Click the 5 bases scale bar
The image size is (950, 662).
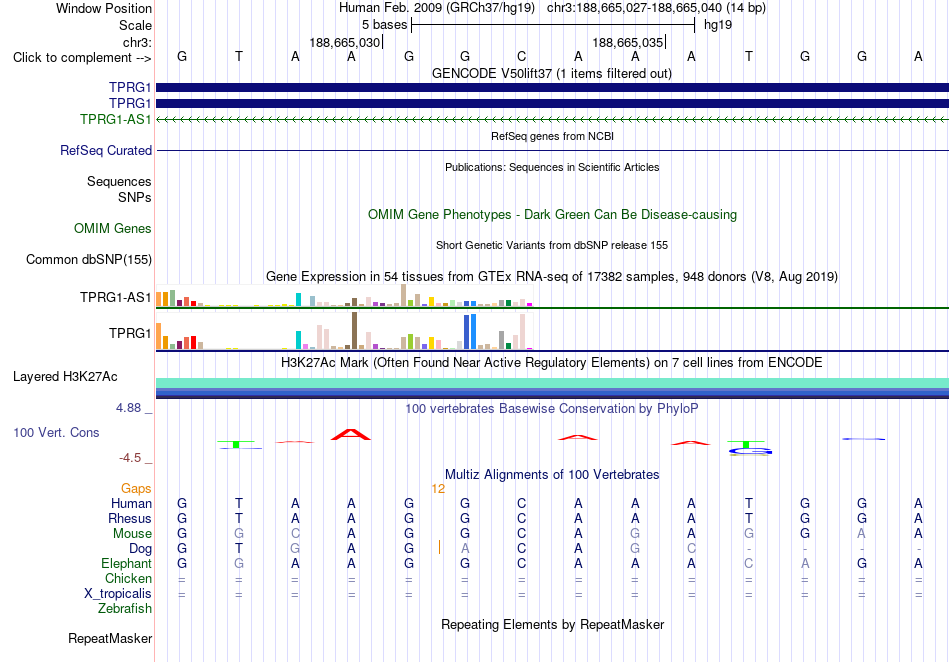[x=553, y=25]
